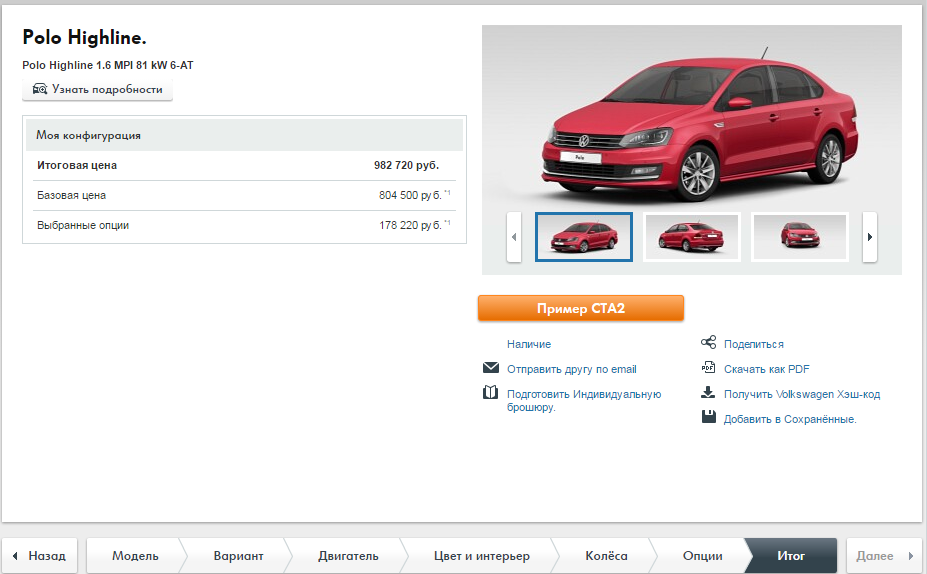Click the 178 220 руб. options price
Viewport: 927px width, 574px height.
point(410,225)
